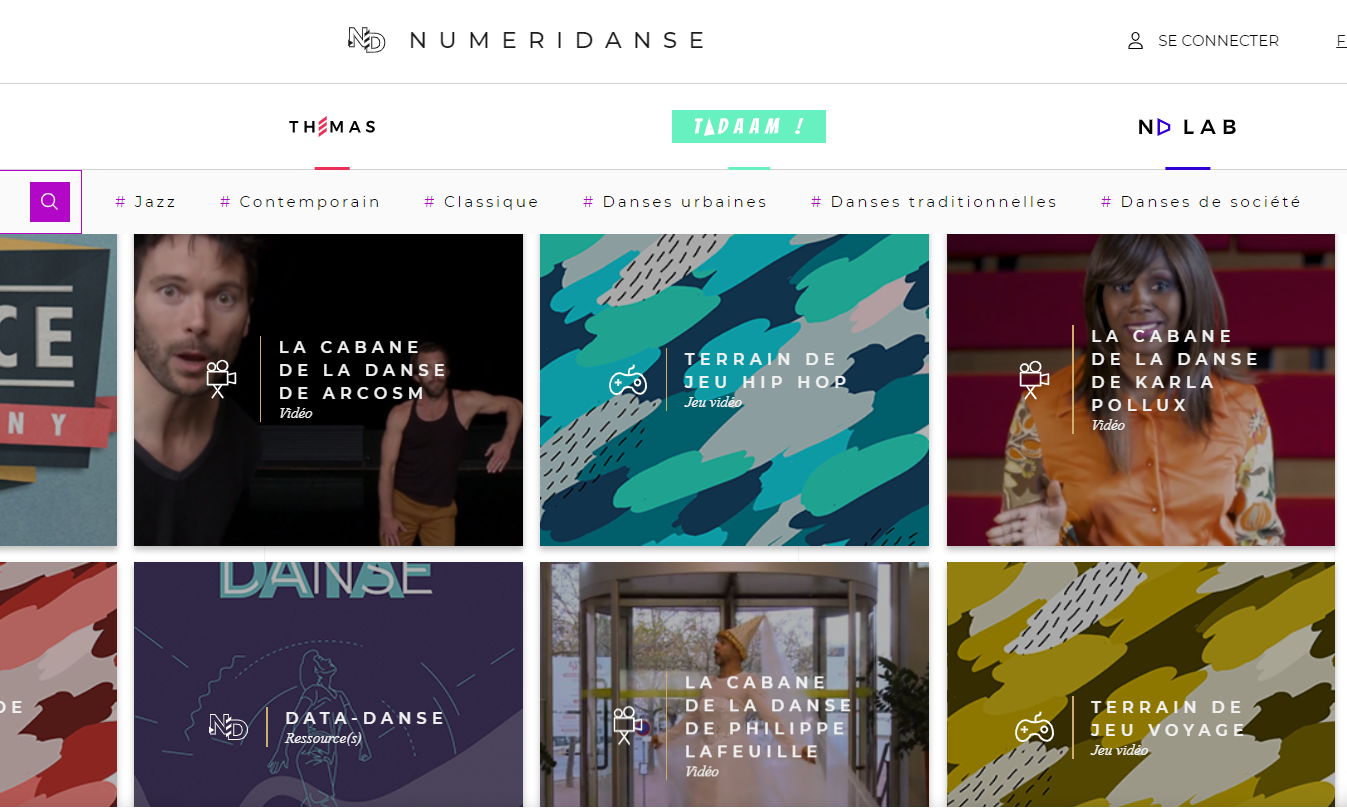1347x811 pixels.
Task: Click the user profile icon beside Se connecter
Action: [x=1135, y=41]
